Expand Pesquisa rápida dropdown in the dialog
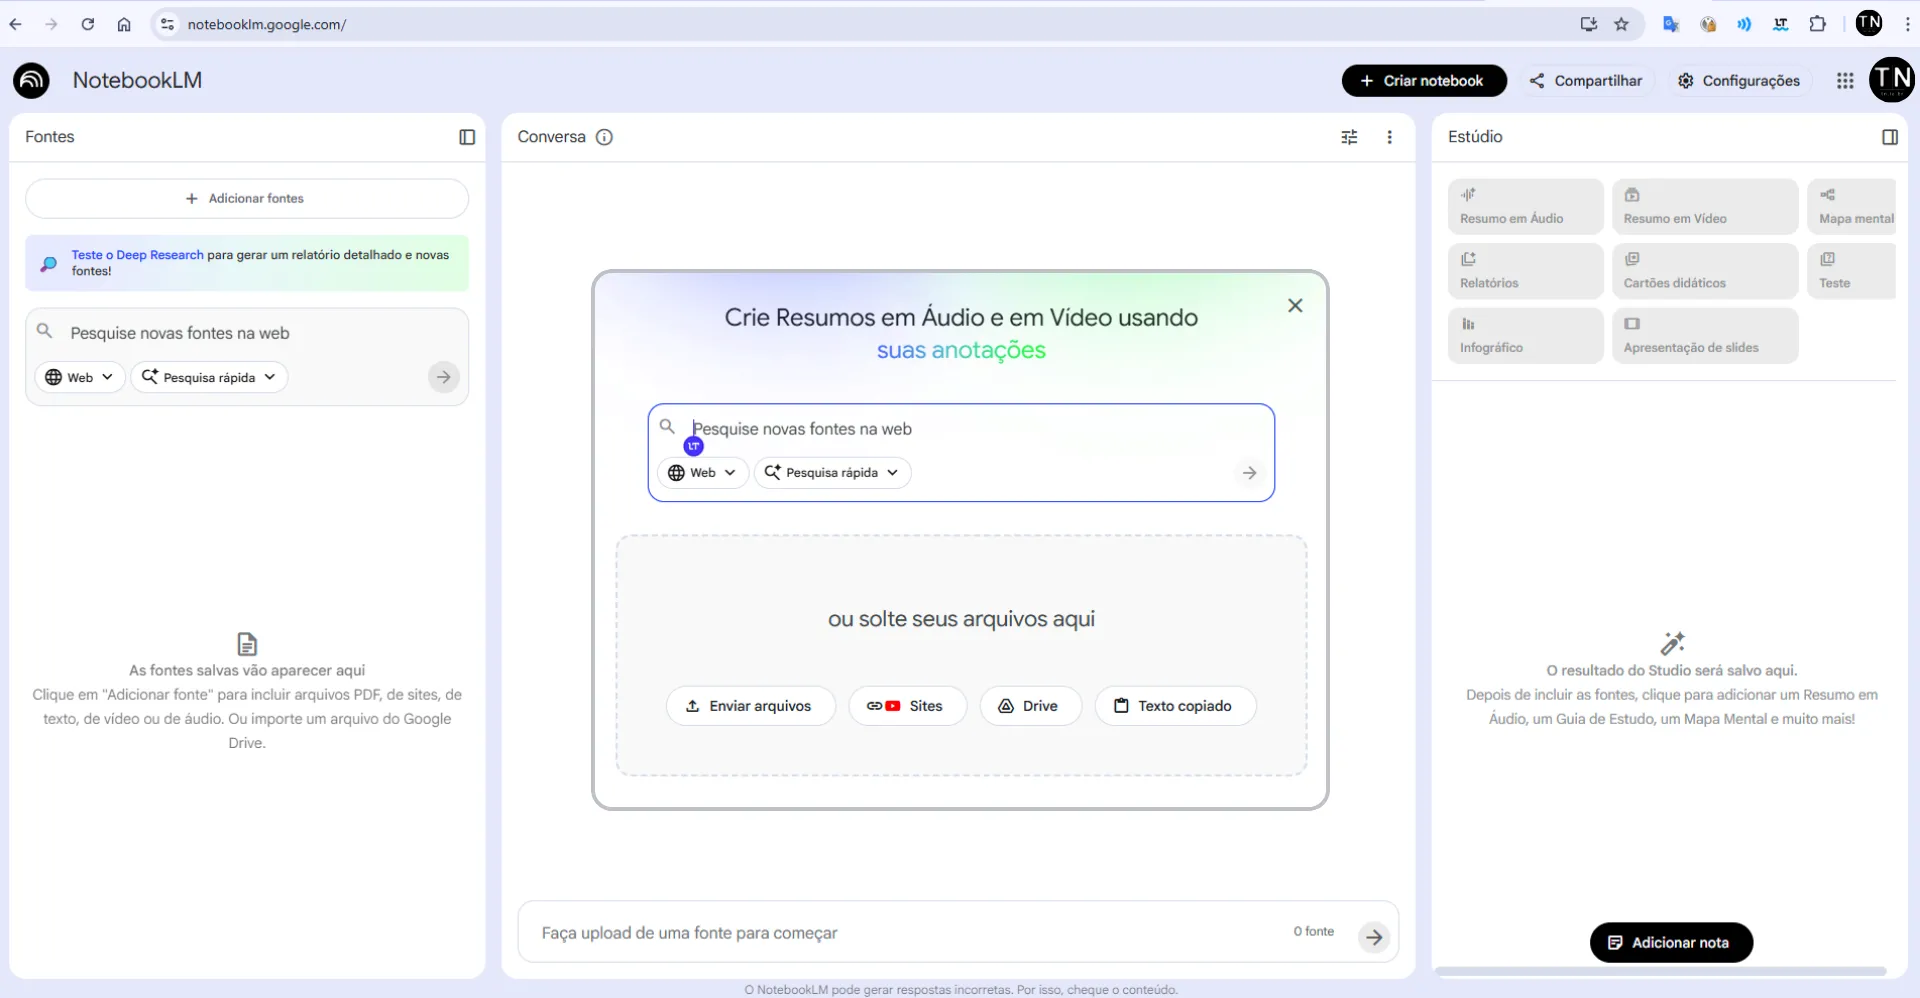 [x=832, y=473]
